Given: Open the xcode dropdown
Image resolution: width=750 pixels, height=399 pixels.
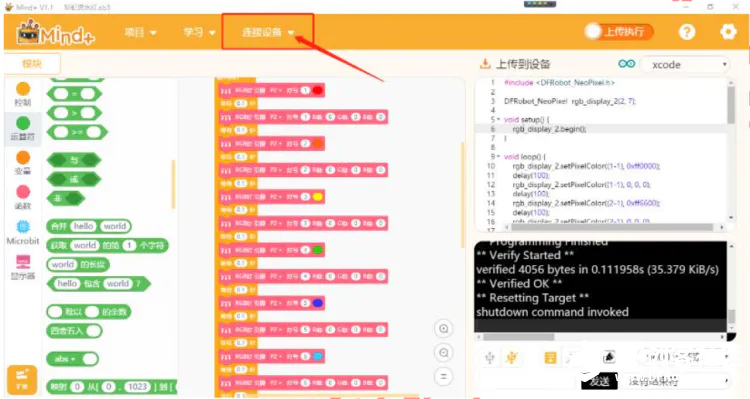Looking at the screenshot, I should click(685, 65).
